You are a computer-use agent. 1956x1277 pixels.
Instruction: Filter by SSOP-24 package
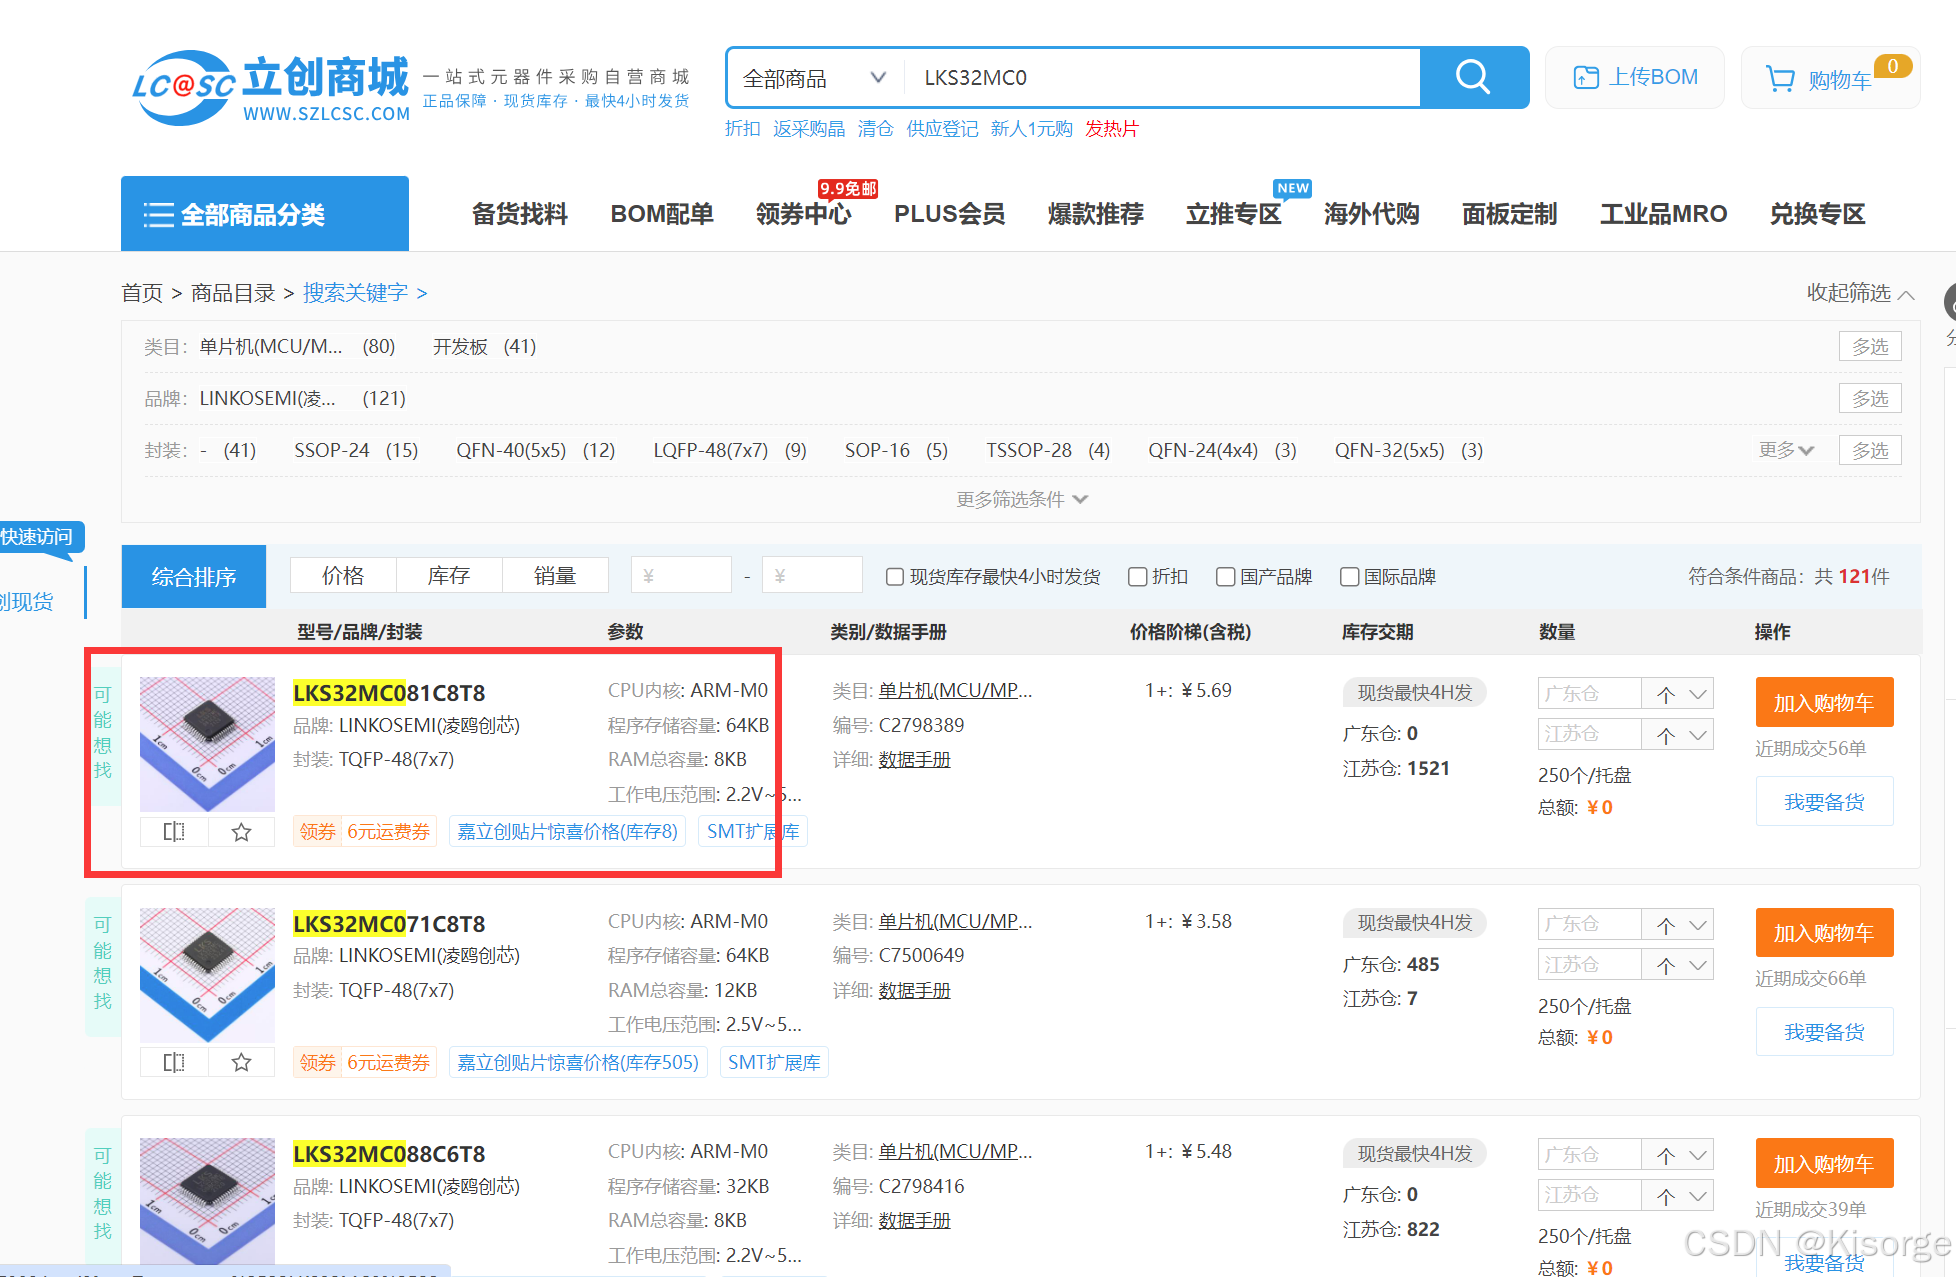click(x=356, y=450)
